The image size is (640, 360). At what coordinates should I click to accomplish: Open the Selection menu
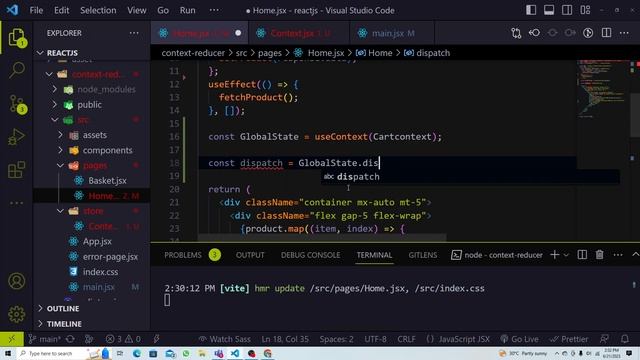[x=98, y=10]
